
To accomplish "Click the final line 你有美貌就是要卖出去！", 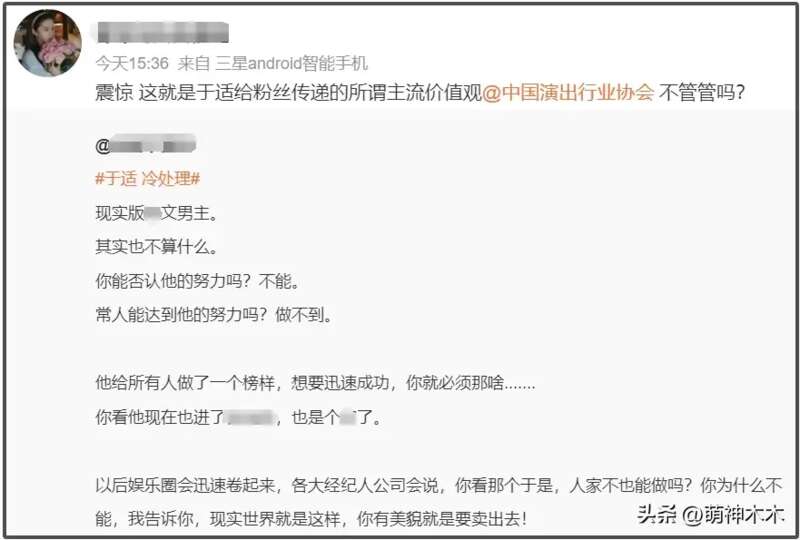I will [x=442, y=519].
